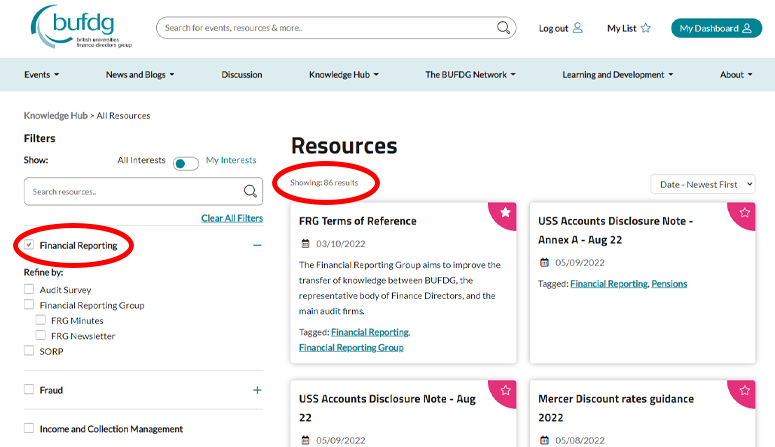This screenshot has width=775, height=447.
Task: Click the magnifier icon in top search bar
Action: tap(505, 28)
